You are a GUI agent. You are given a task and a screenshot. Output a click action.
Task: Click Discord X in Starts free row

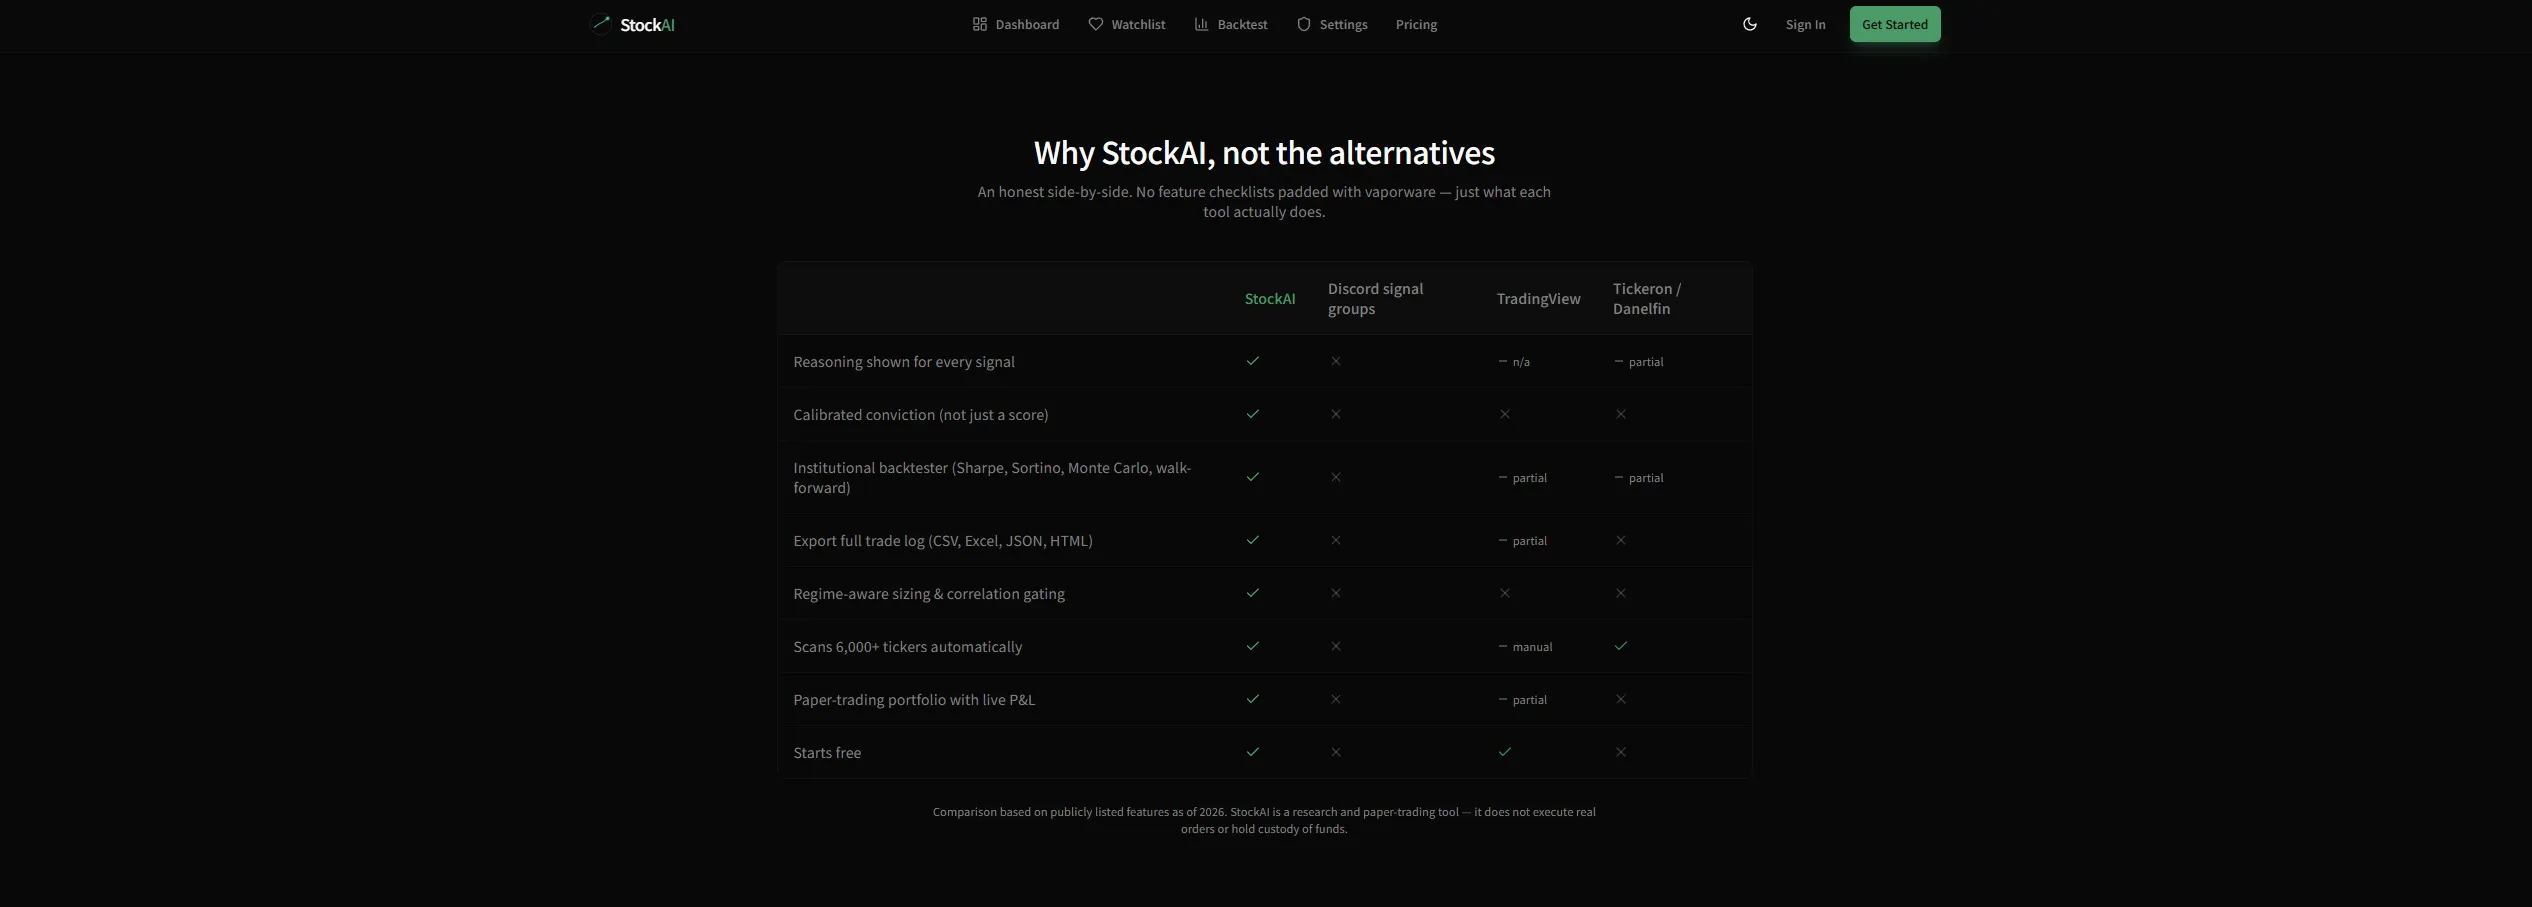click(1336, 752)
